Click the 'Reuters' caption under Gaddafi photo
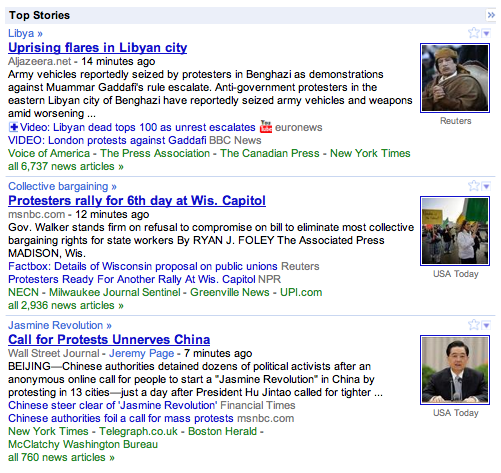501x473 pixels. 455,121
